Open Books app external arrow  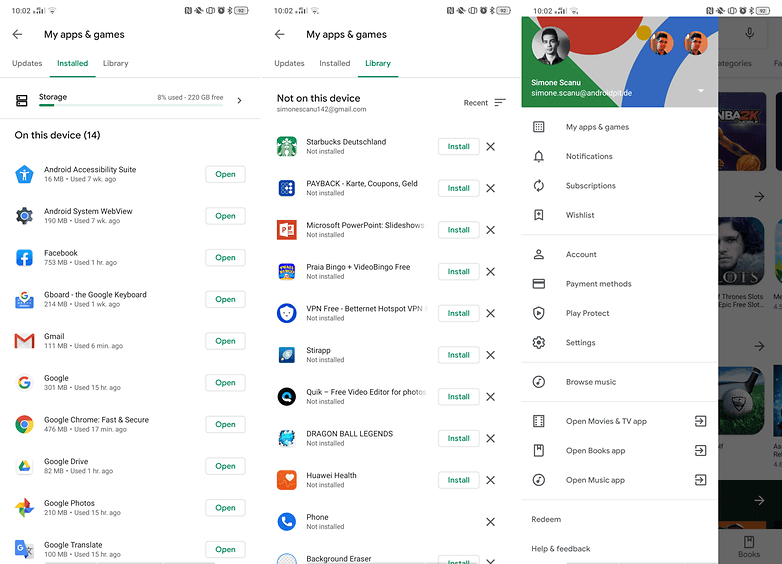700,451
